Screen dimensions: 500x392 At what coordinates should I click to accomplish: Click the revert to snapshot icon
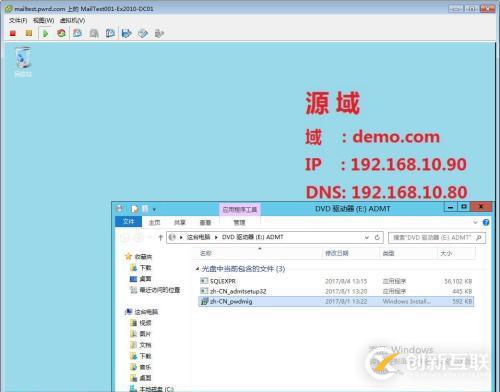click(x=94, y=33)
